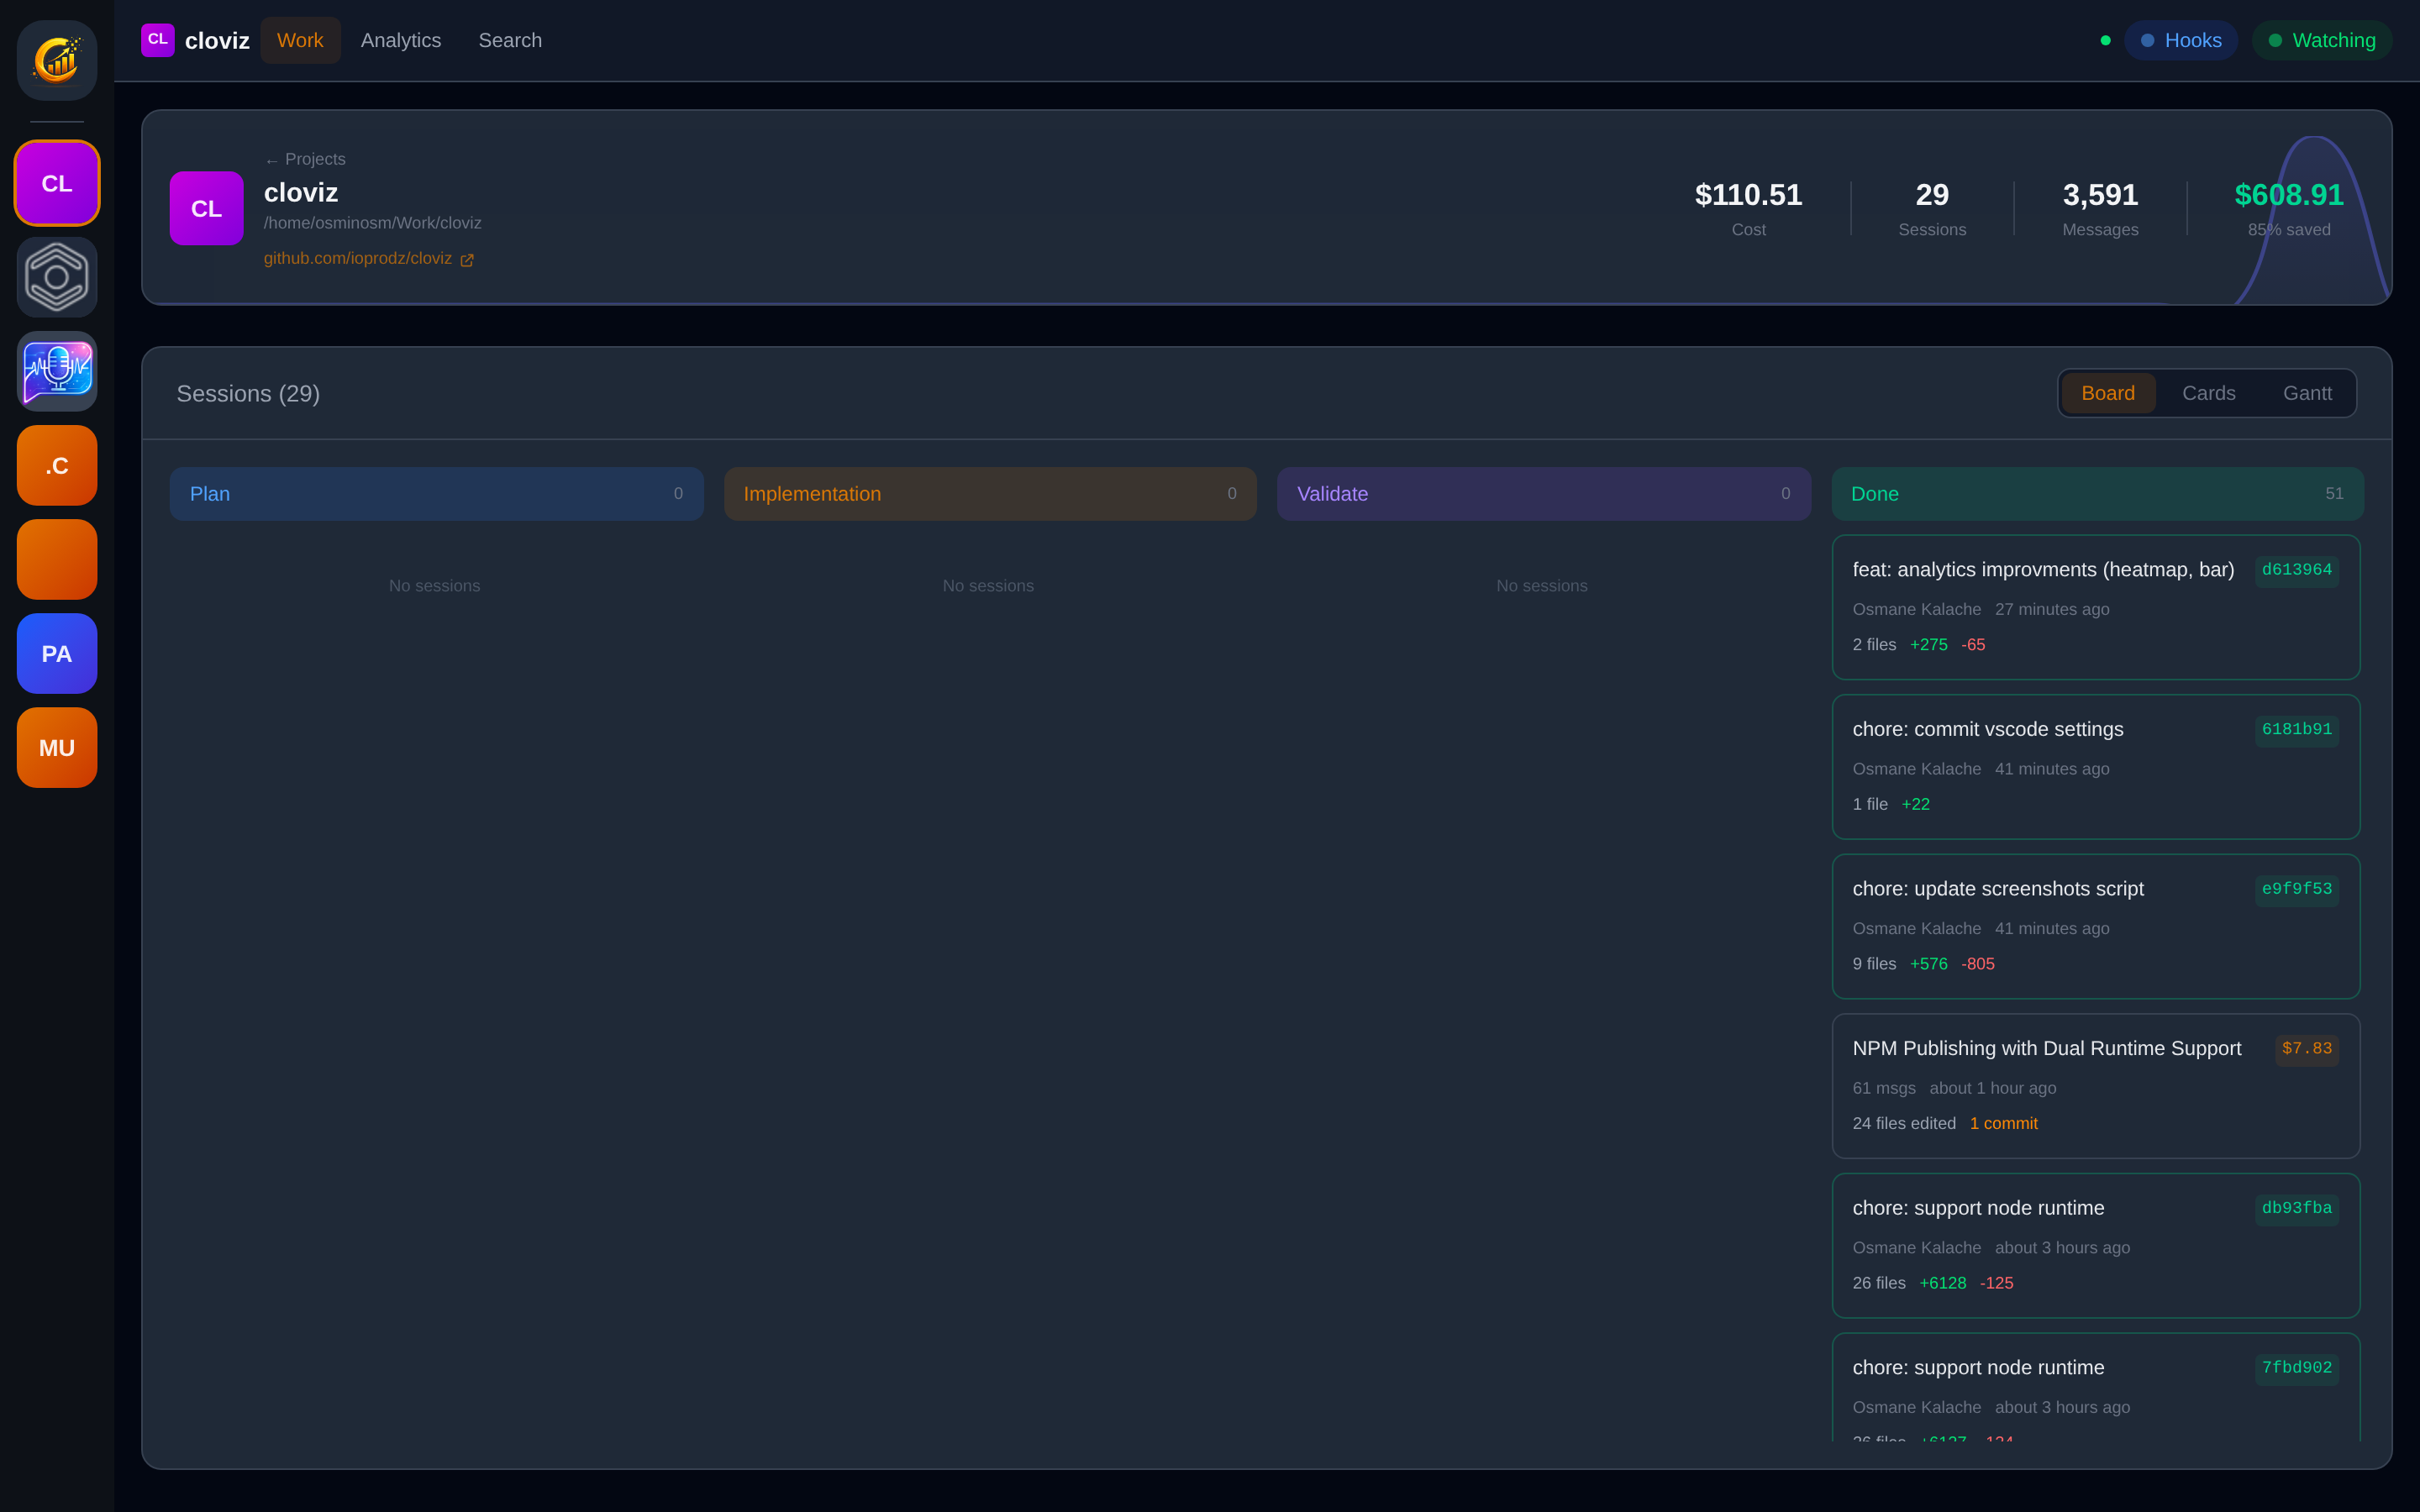This screenshot has width=2420, height=1512.
Task: Expand the Validate column header
Action: (1543, 493)
